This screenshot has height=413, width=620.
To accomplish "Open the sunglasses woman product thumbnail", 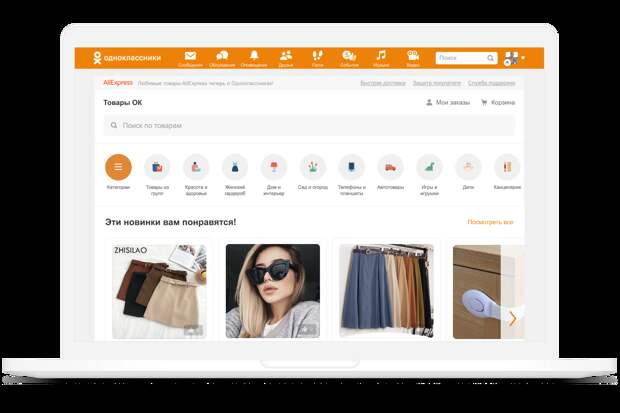I will (273, 291).
